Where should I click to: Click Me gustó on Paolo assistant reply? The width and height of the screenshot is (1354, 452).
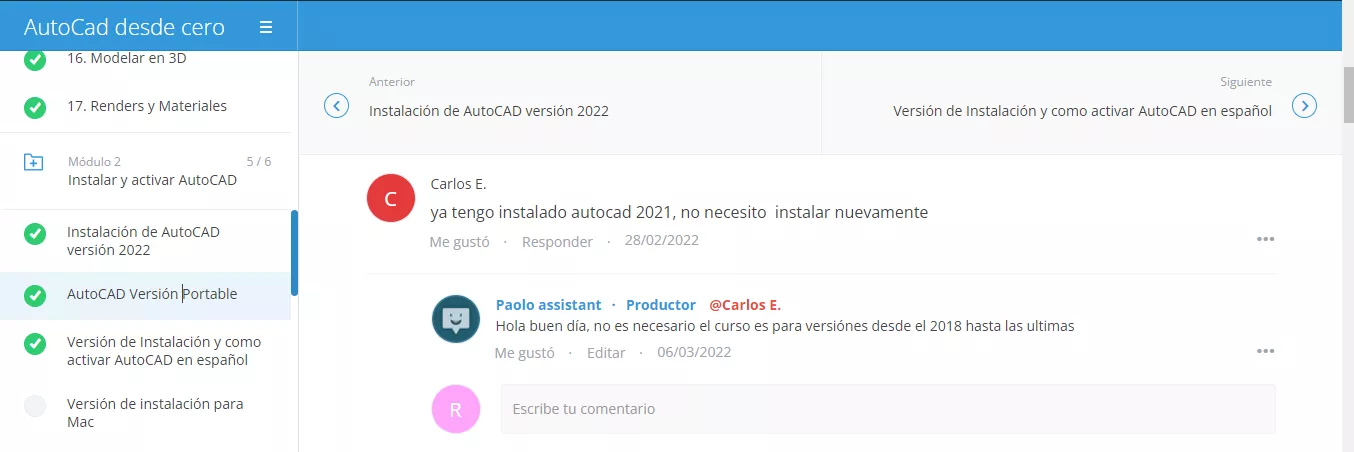coord(525,353)
